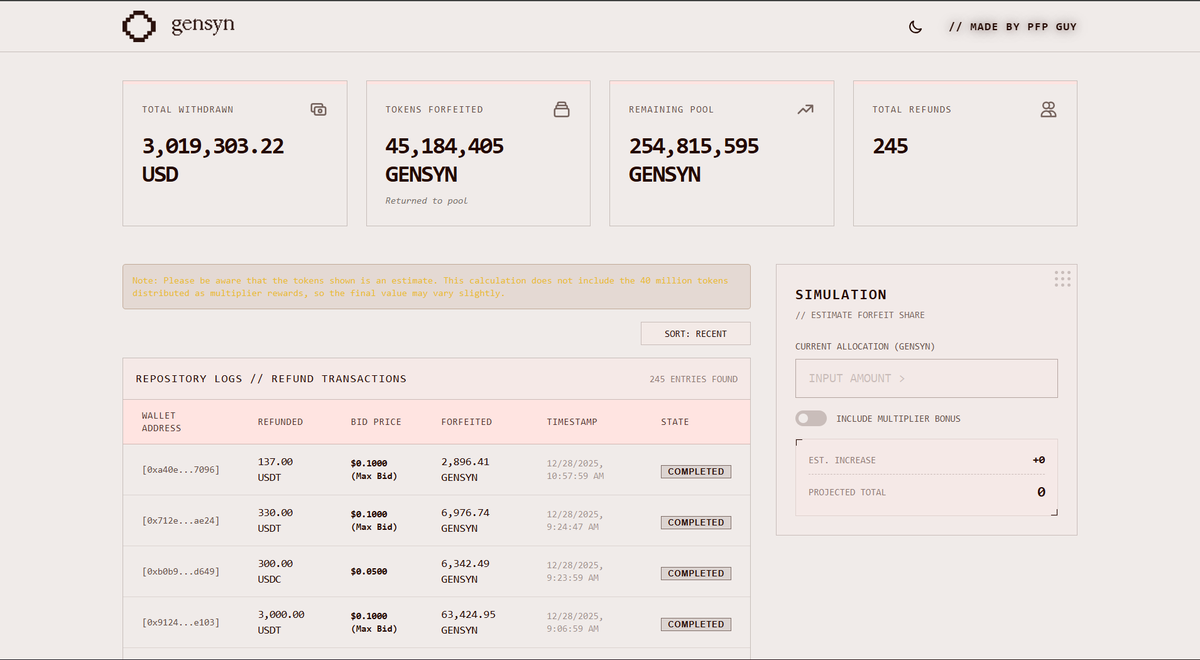Click the 3,000.00 USDT refunded amount
The height and width of the screenshot is (660, 1200).
point(281,622)
